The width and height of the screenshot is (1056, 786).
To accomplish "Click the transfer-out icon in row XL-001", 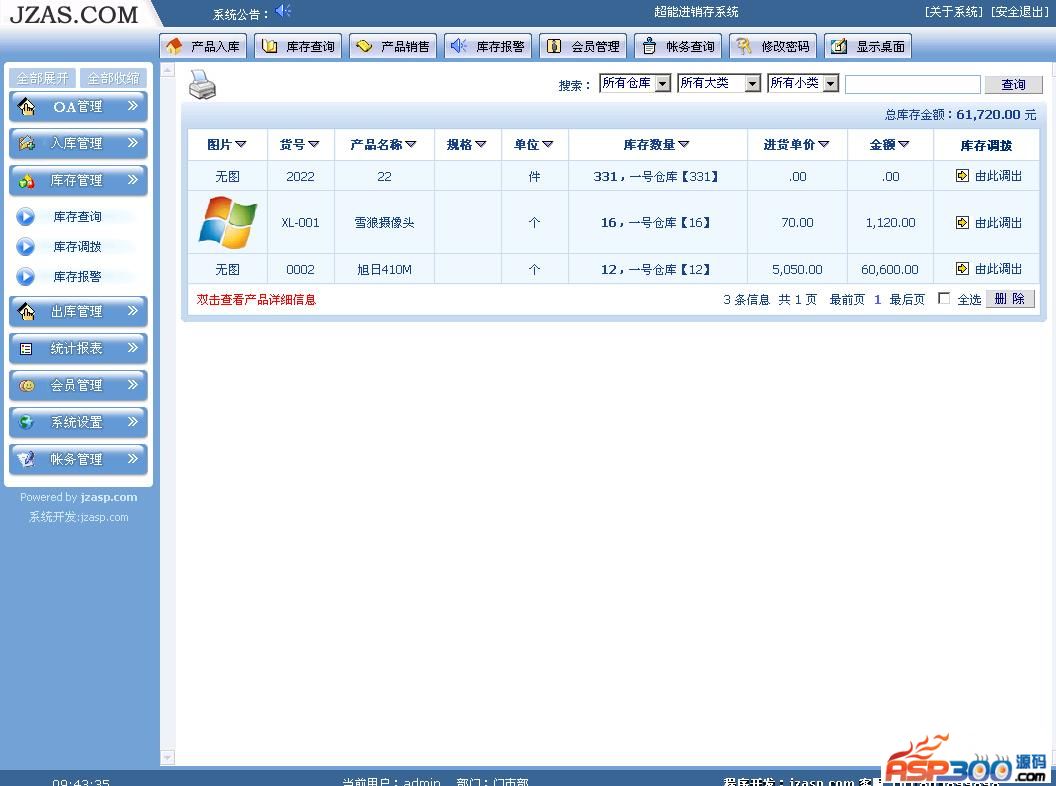I will (962, 222).
